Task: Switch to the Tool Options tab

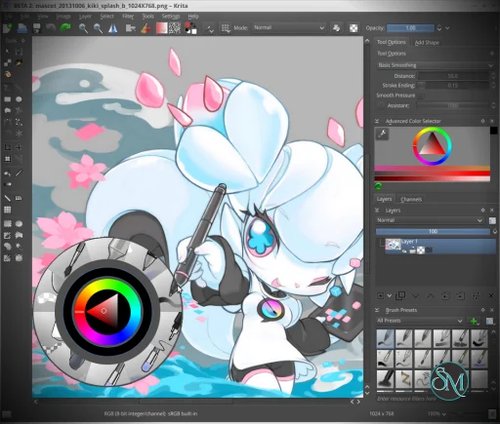Action: tap(391, 42)
